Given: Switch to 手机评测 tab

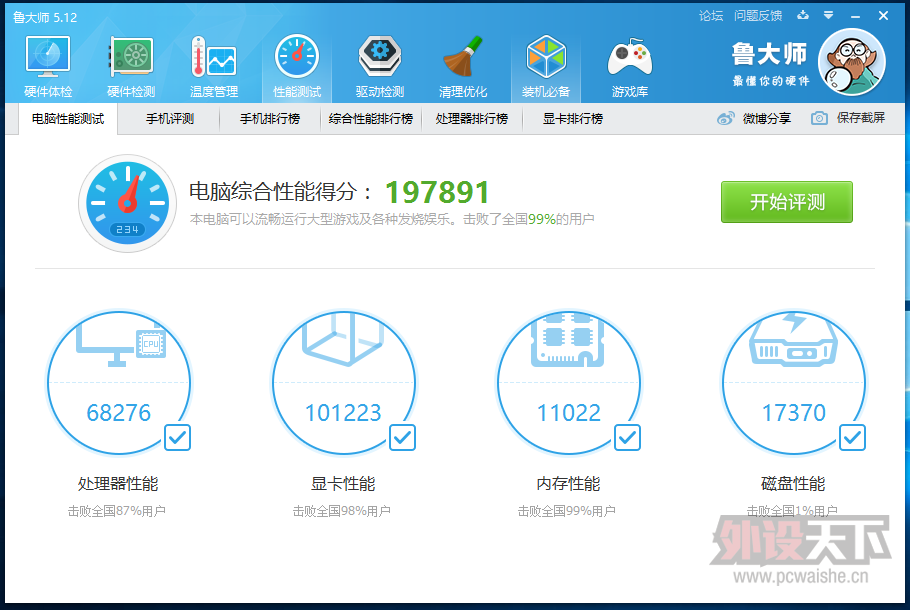Looking at the screenshot, I should coord(169,119).
